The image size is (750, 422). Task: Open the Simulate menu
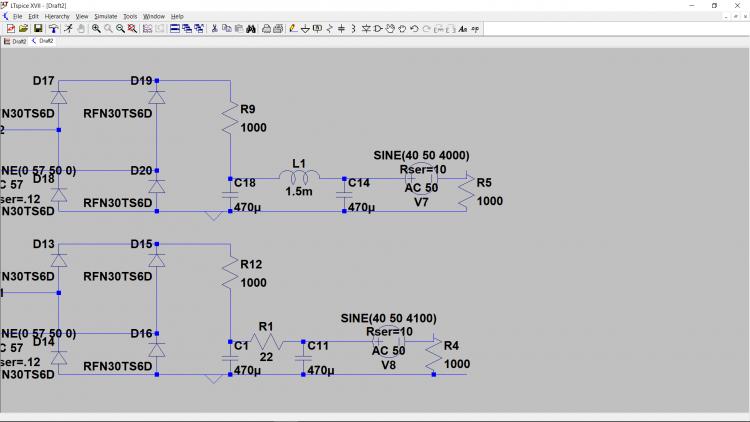point(105,17)
